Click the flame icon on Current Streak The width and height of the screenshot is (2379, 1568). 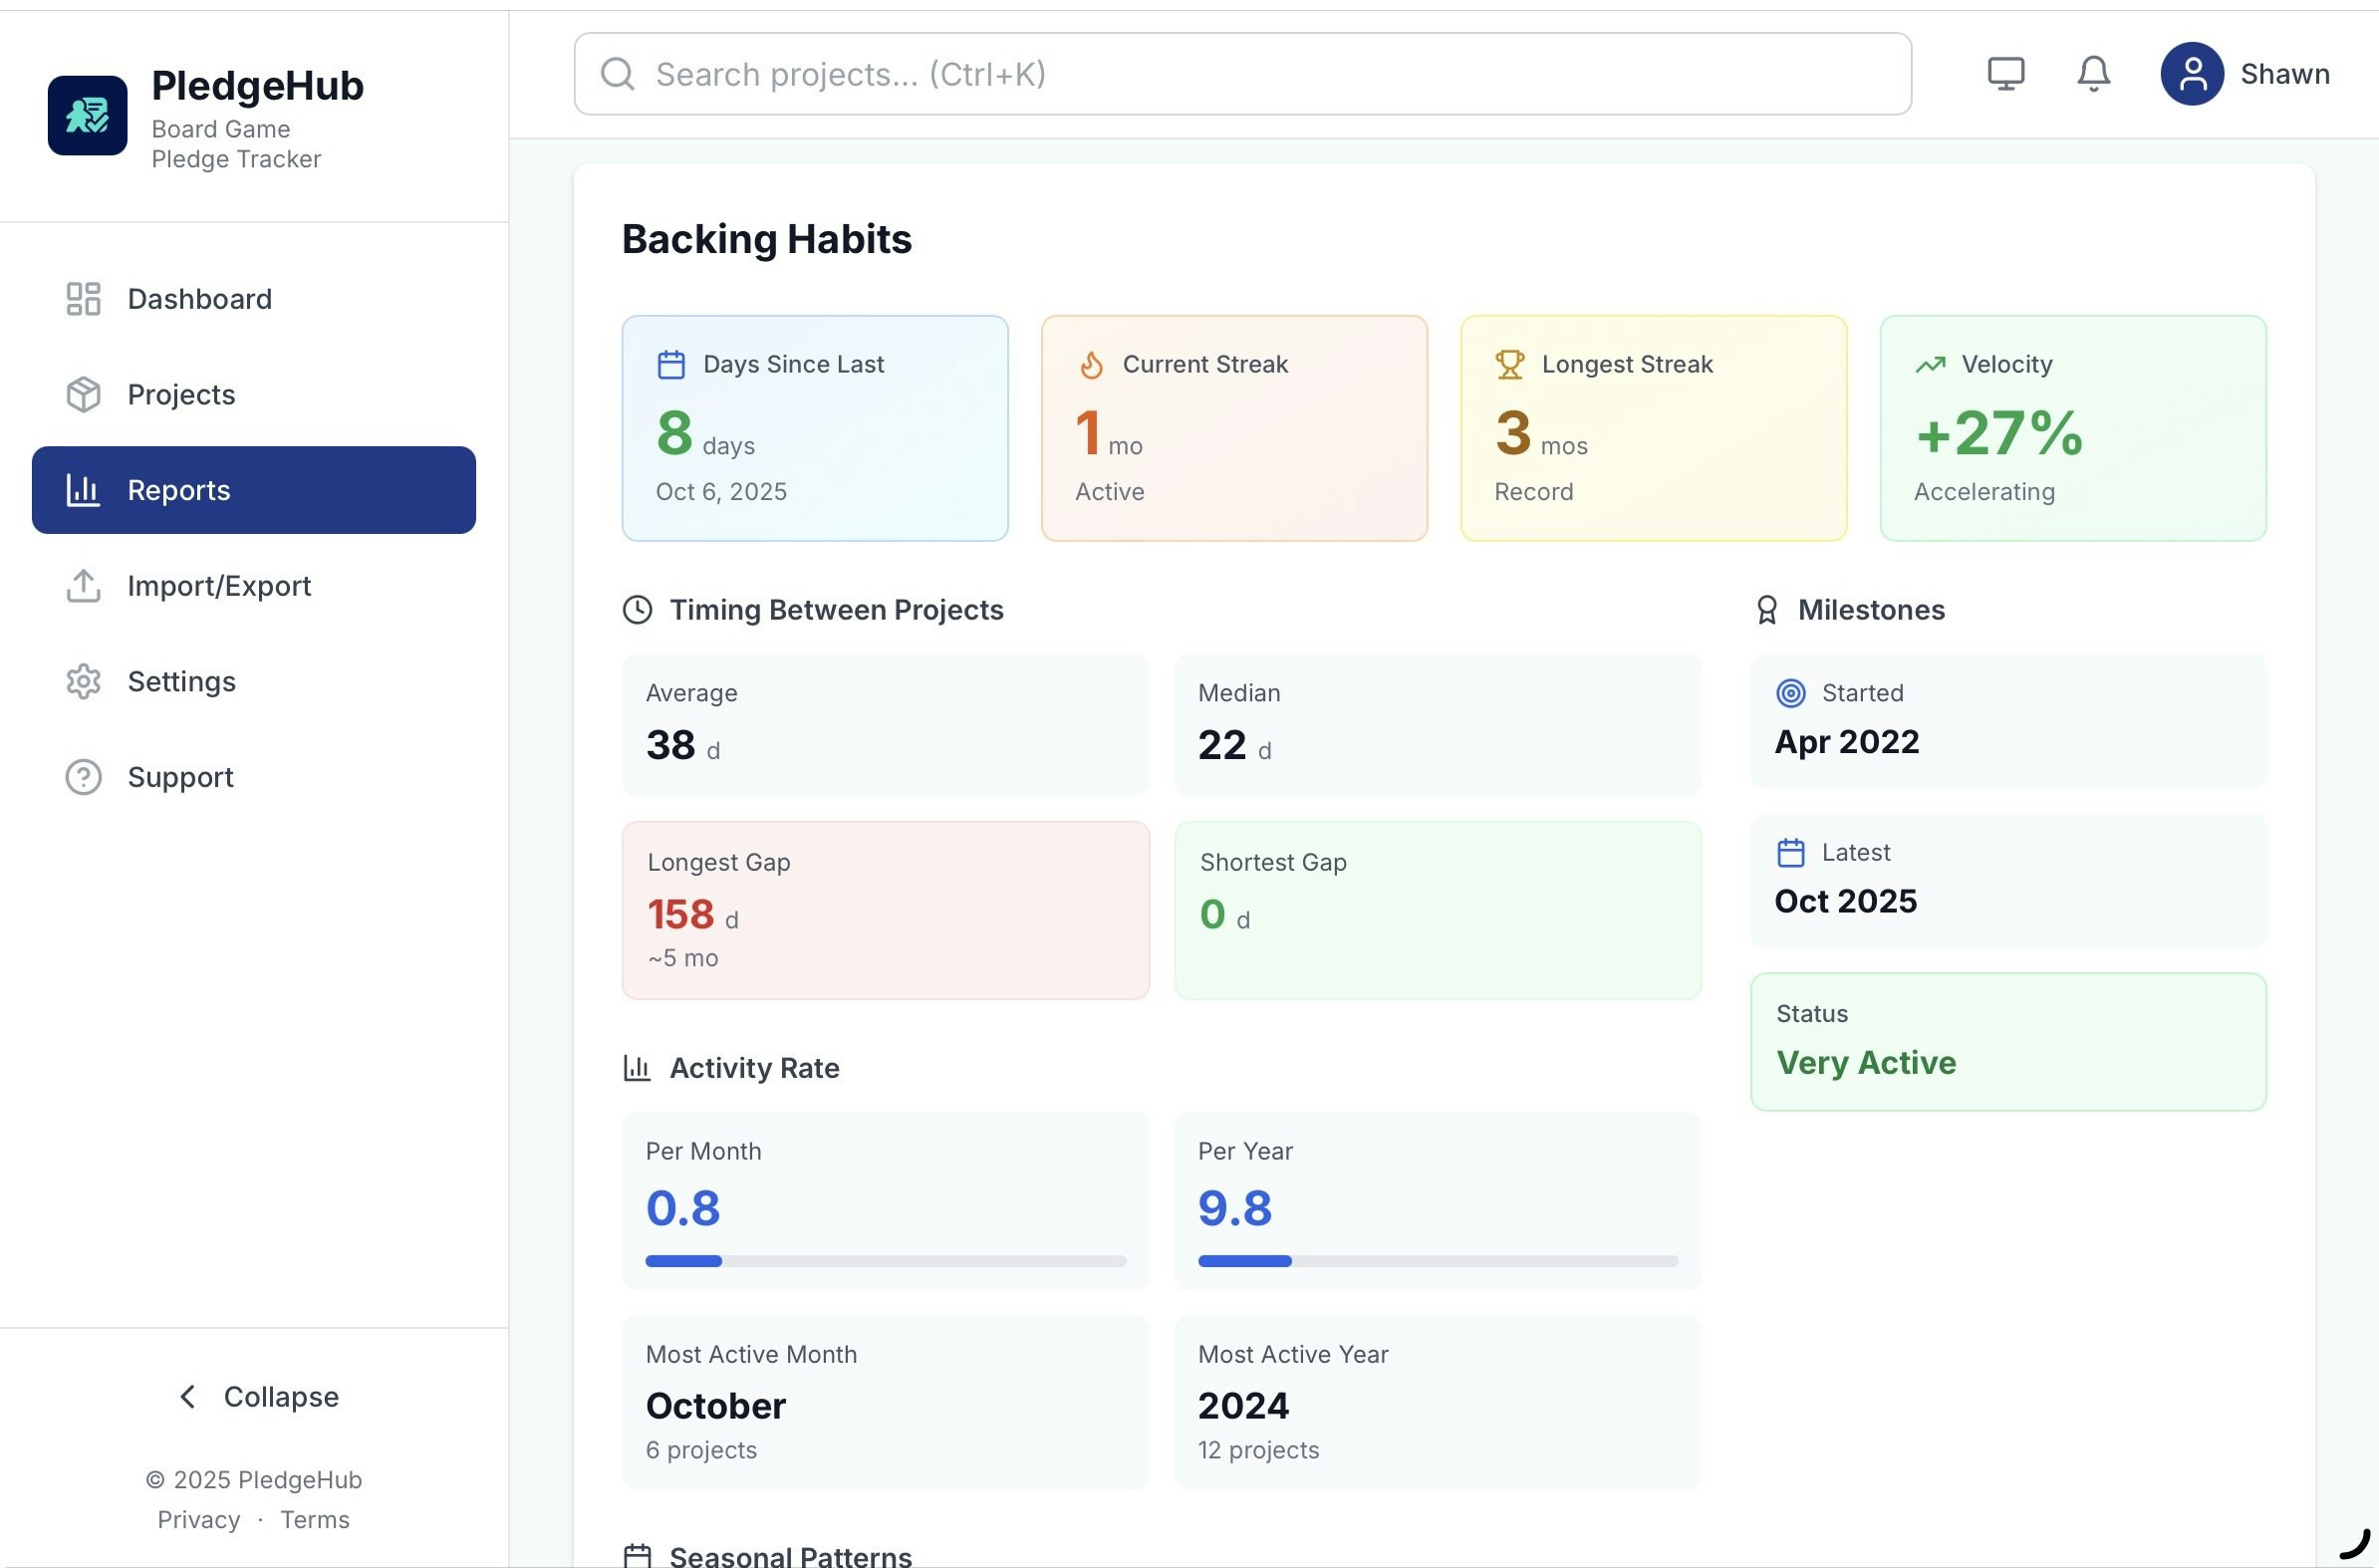coord(1091,365)
